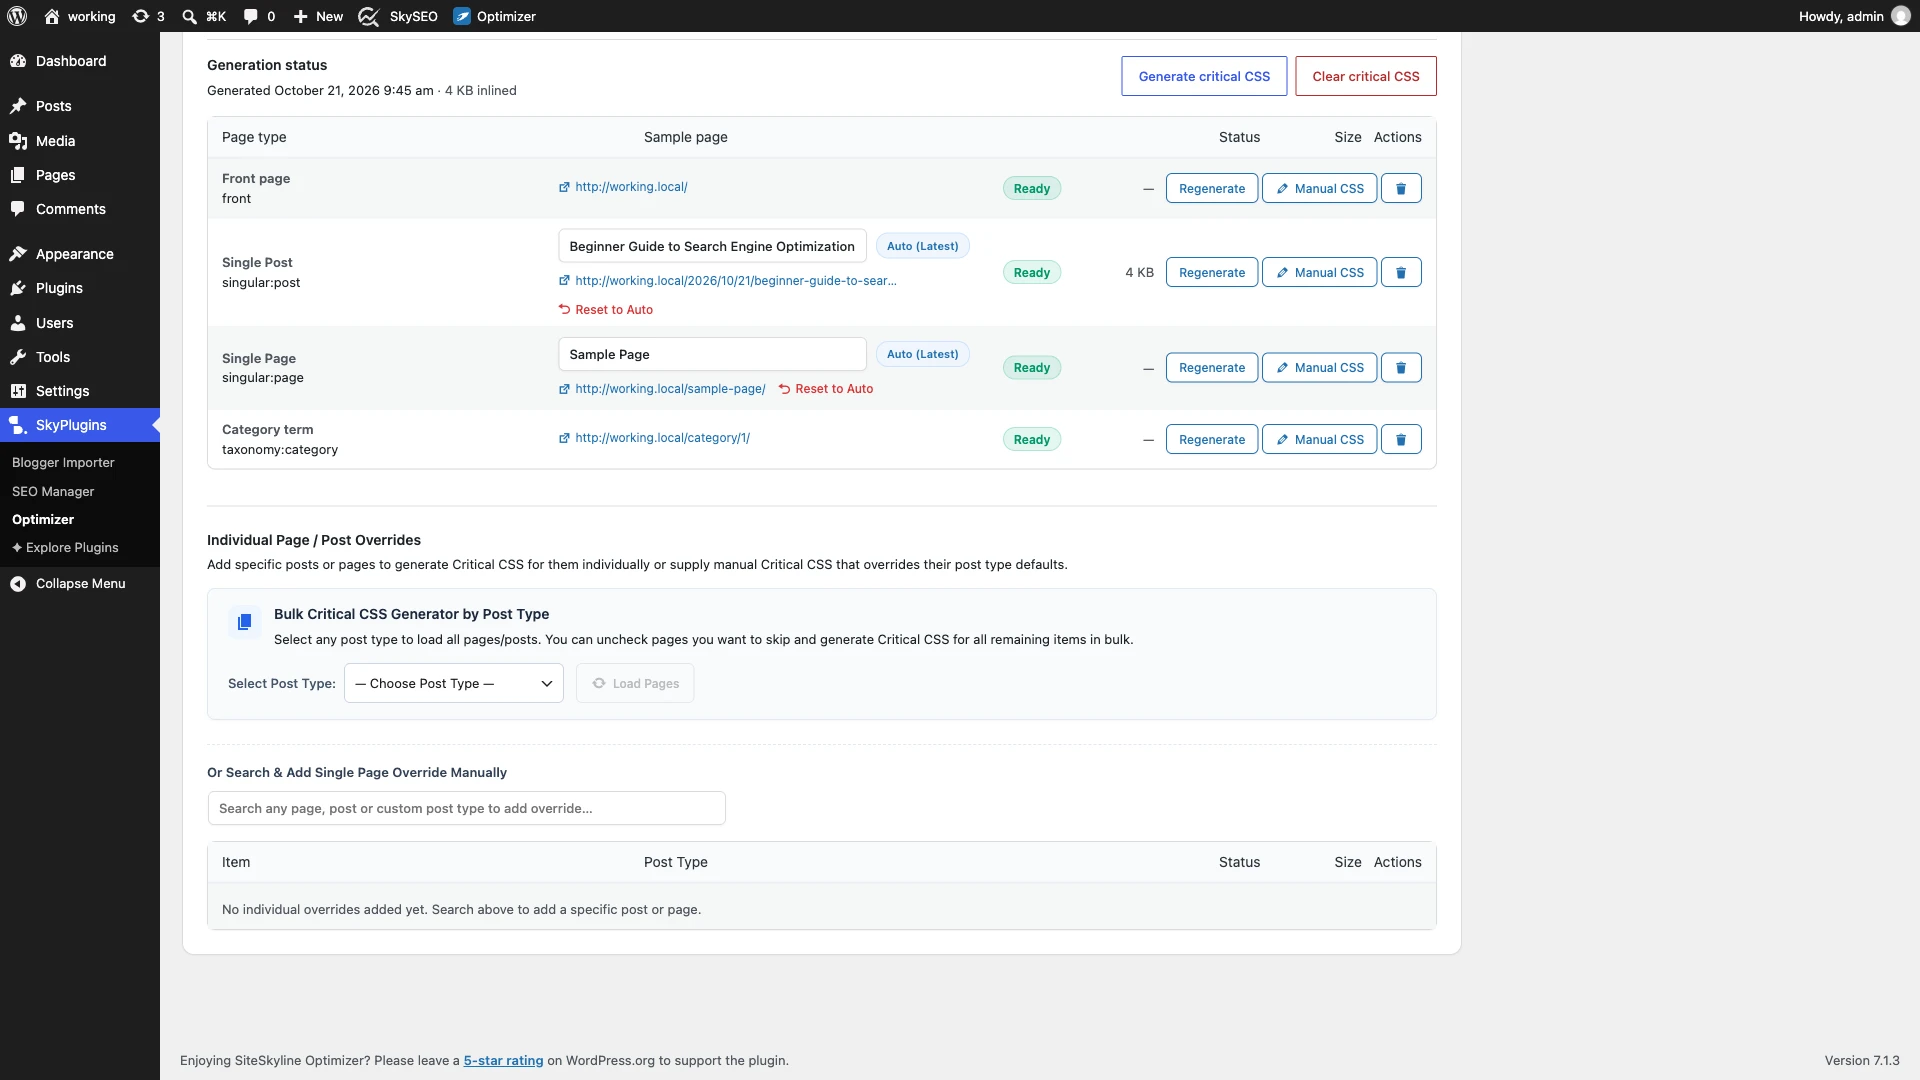Screen dimensions: 1920x1080
Task: Click the Collapse Menu arrow icon
Action: tap(18, 584)
